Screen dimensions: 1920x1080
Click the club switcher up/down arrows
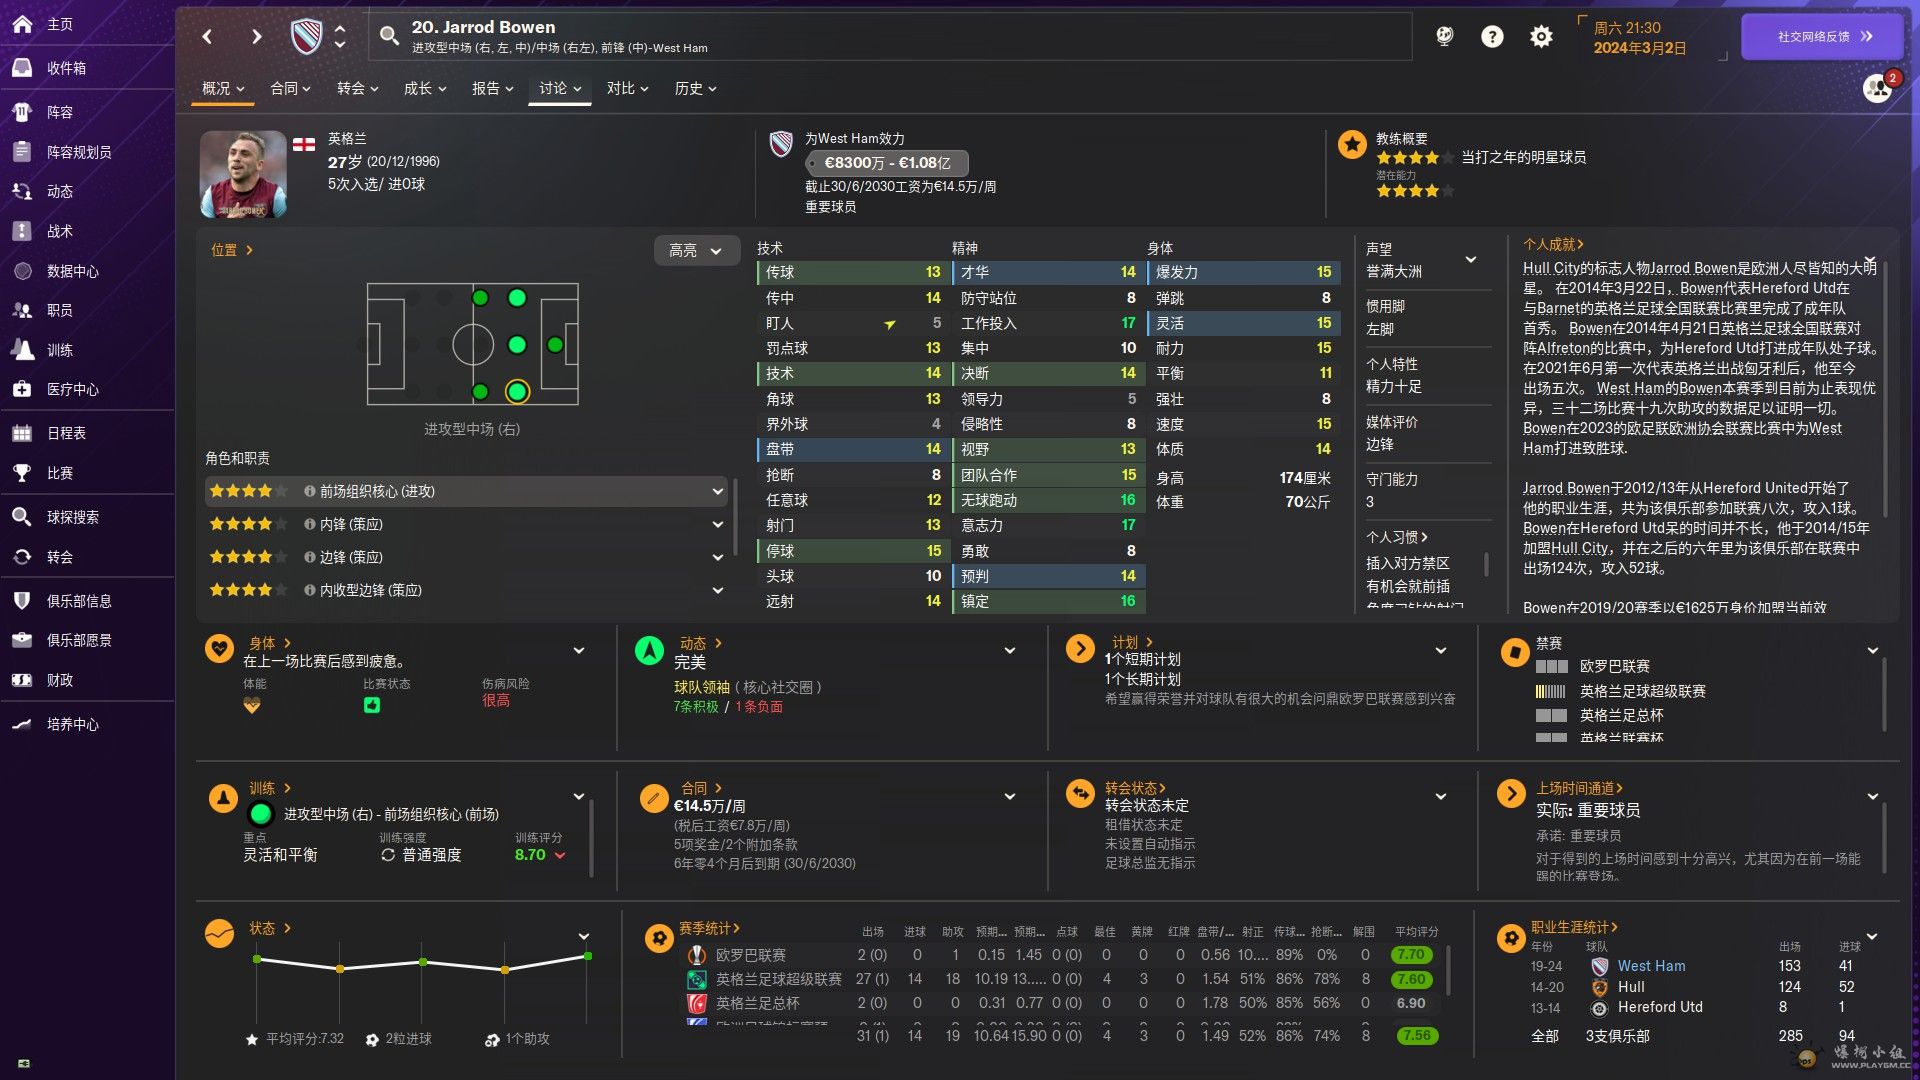(340, 37)
